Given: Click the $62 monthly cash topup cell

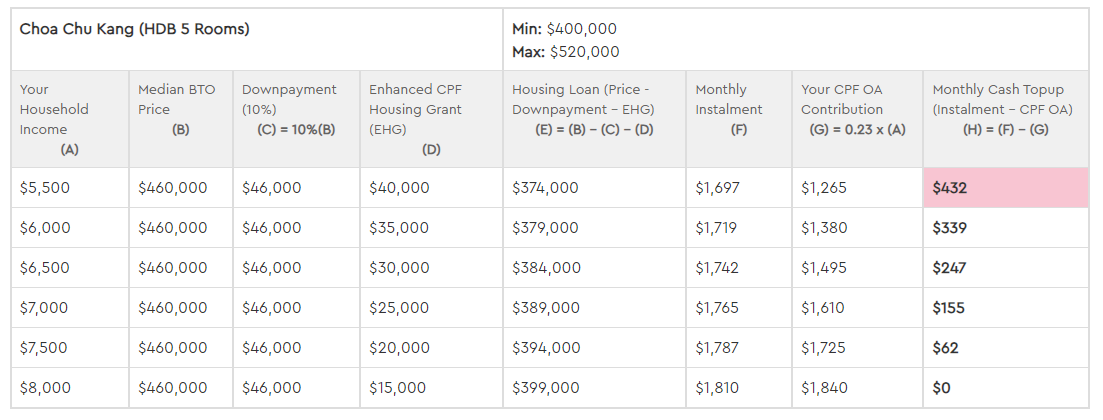Looking at the screenshot, I should click(x=1006, y=348).
